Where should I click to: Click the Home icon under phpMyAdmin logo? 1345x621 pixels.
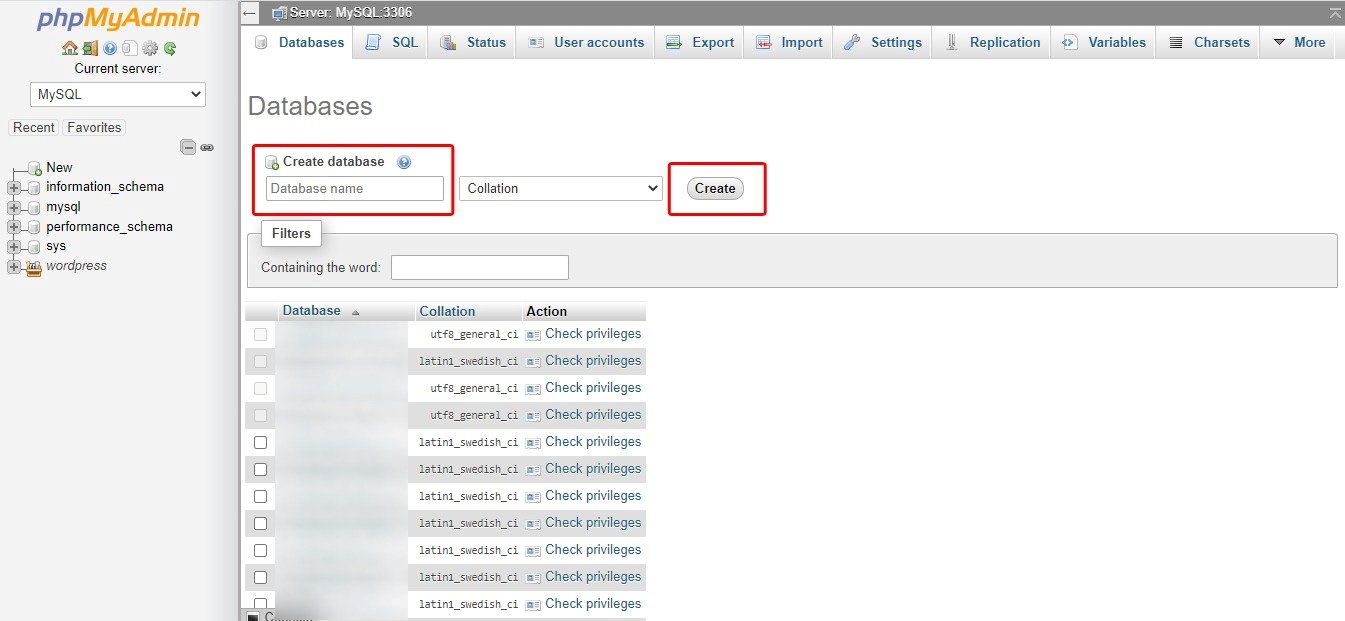(69, 48)
